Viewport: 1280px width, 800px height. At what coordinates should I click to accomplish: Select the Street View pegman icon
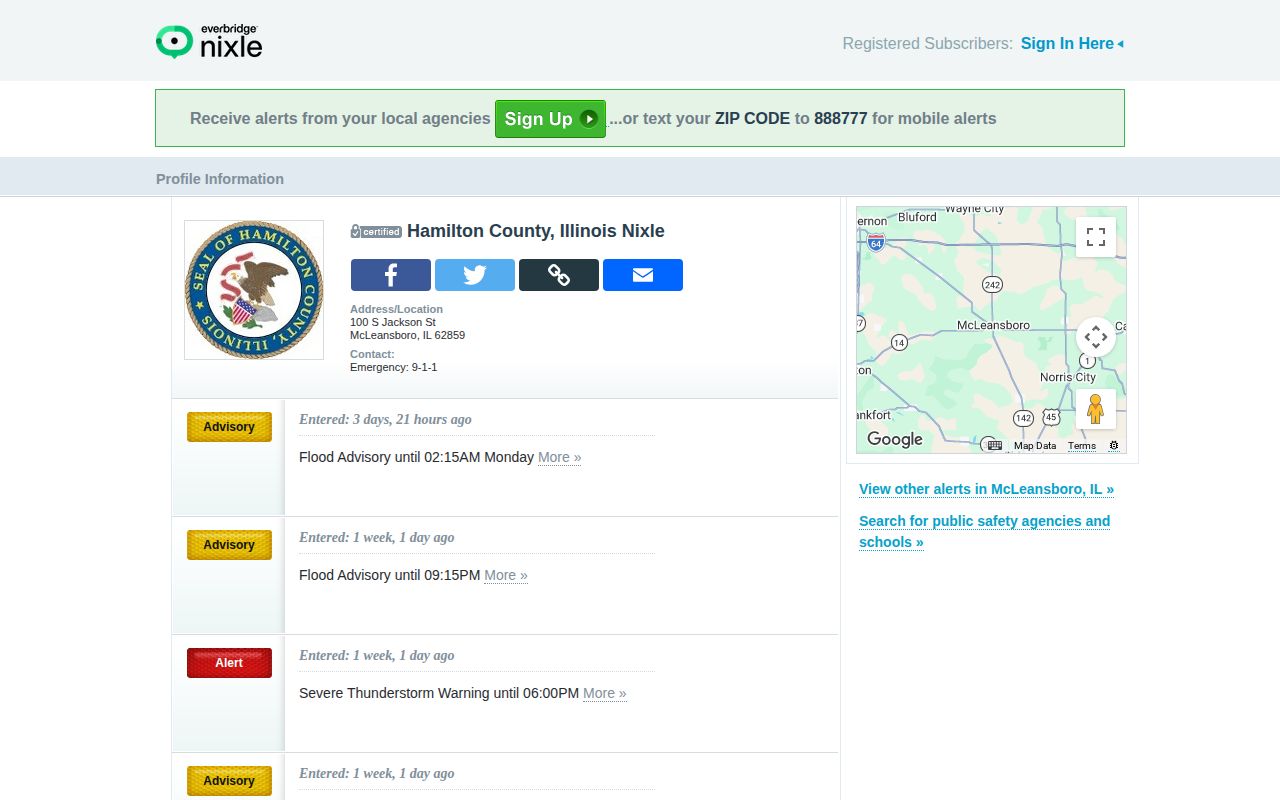tap(1096, 409)
